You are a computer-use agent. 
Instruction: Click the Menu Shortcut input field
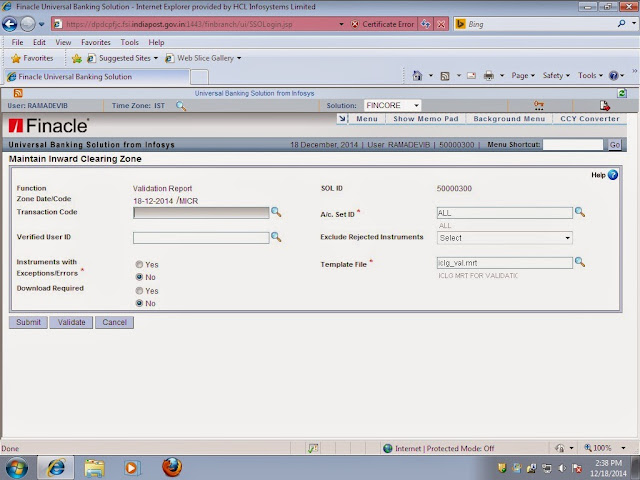(x=573, y=144)
